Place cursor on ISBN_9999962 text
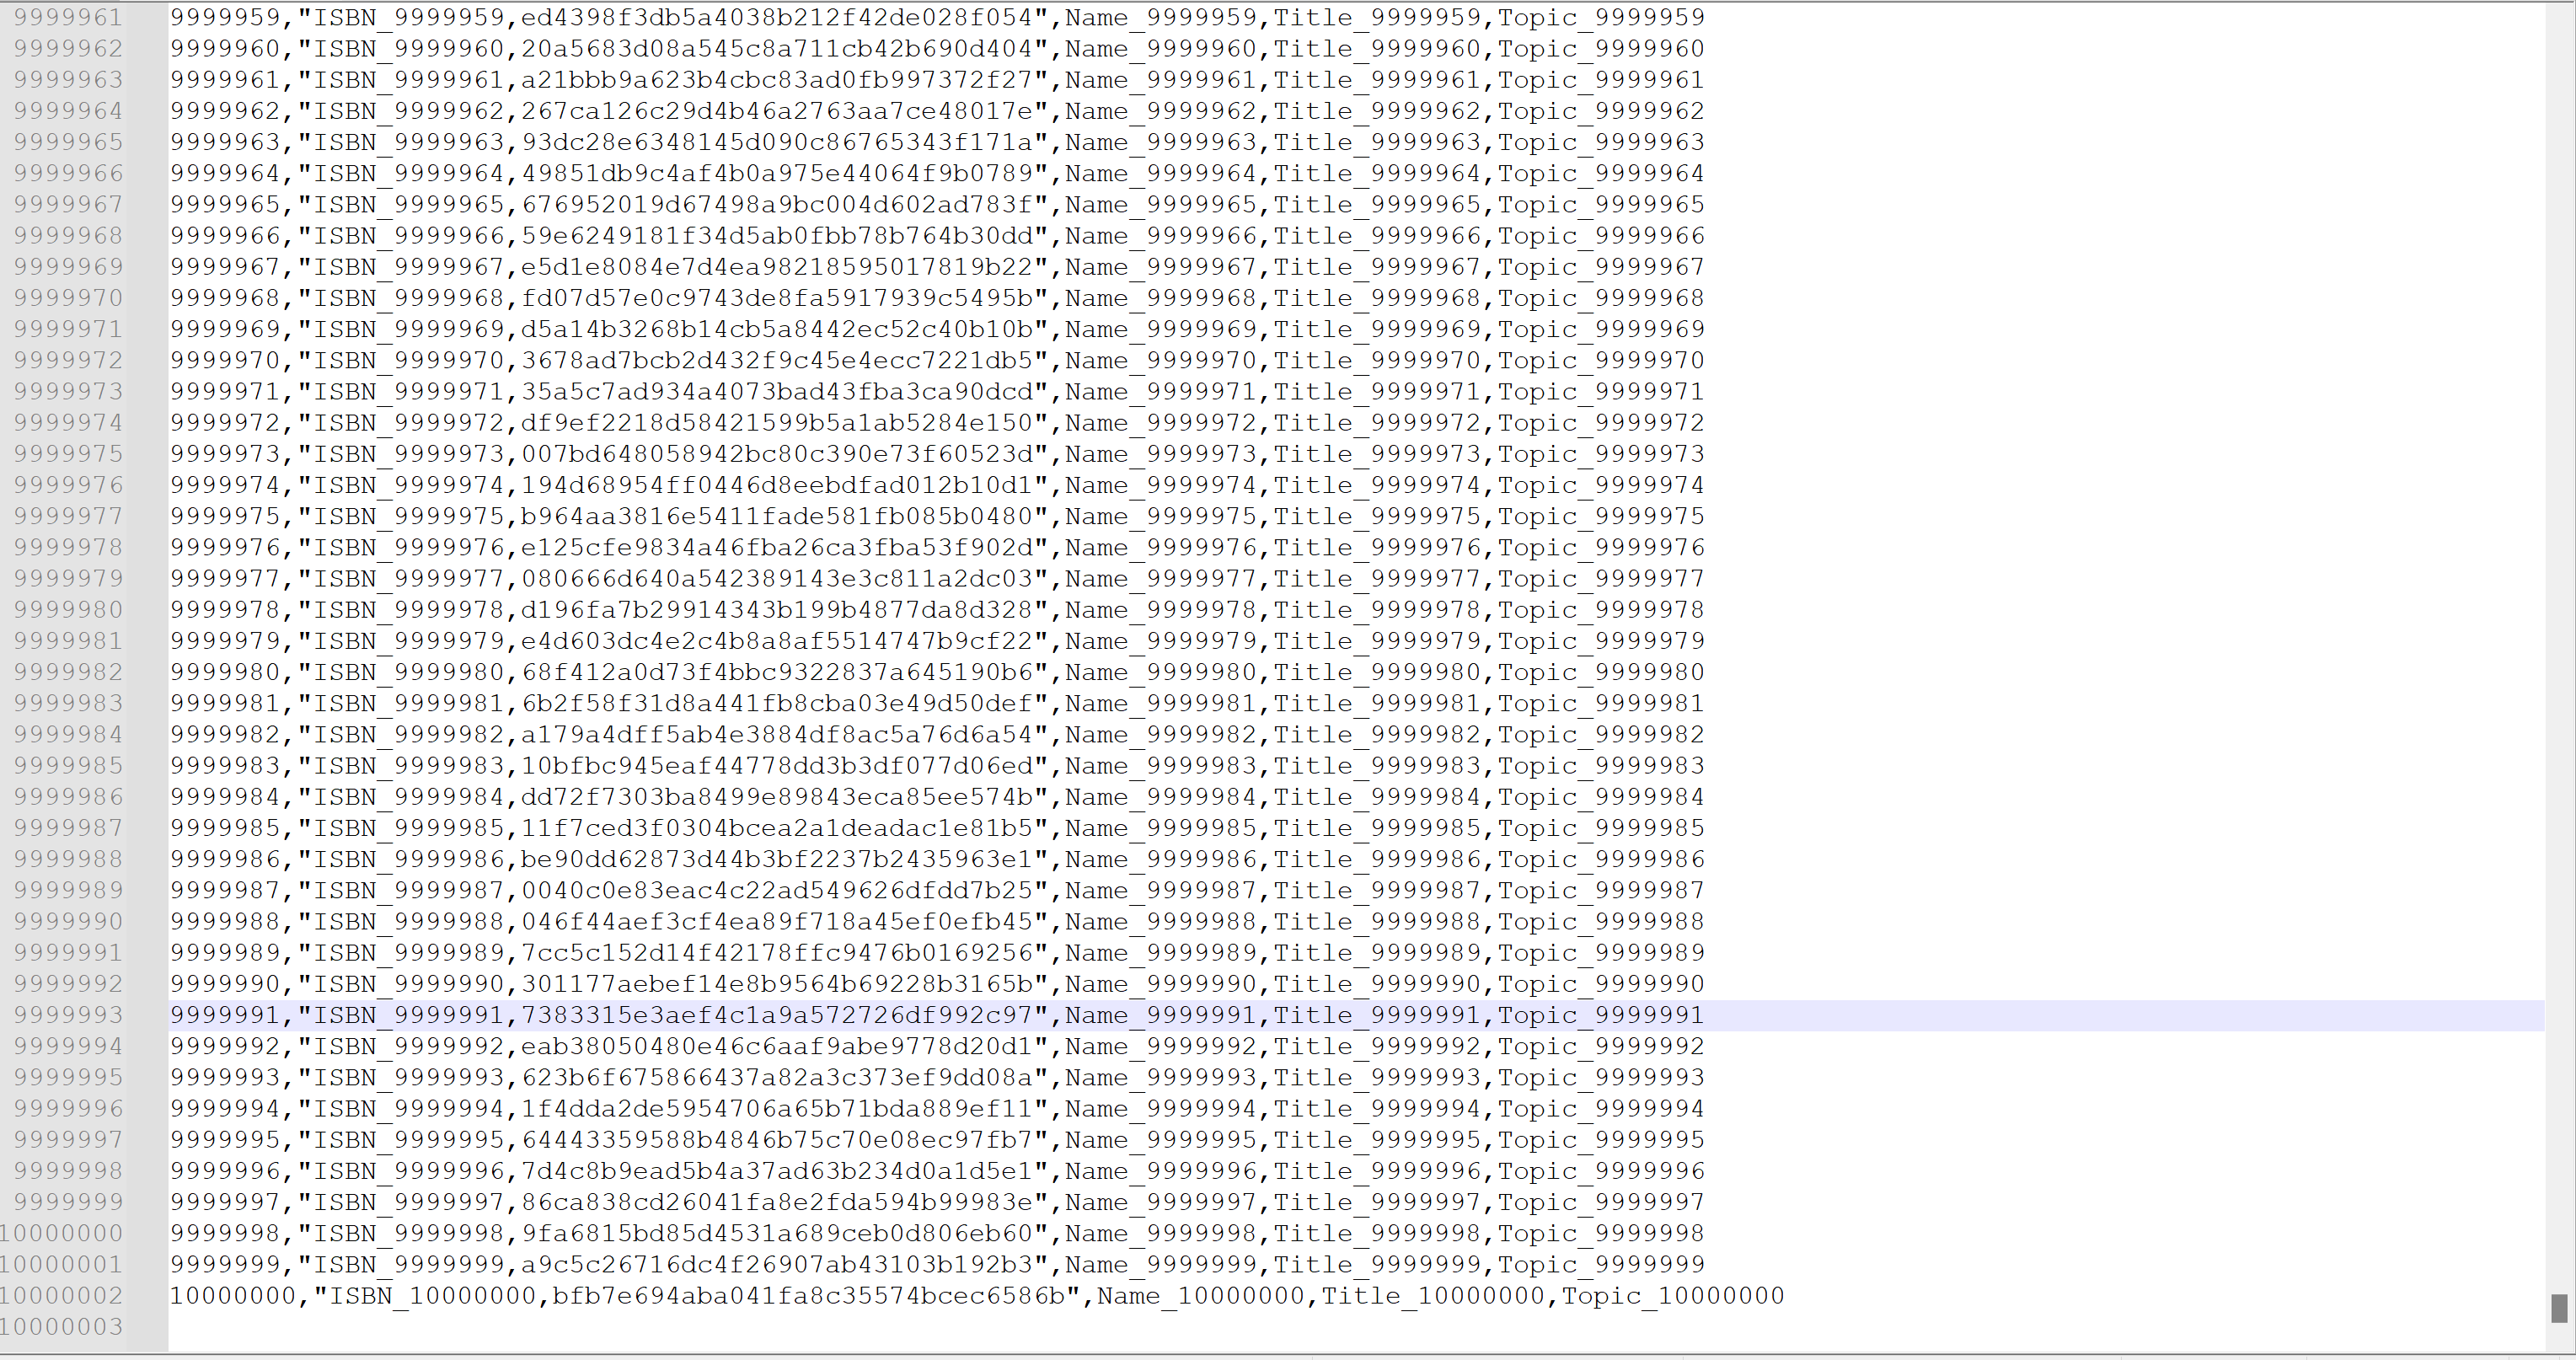The width and height of the screenshot is (2576, 1360). click(x=408, y=111)
